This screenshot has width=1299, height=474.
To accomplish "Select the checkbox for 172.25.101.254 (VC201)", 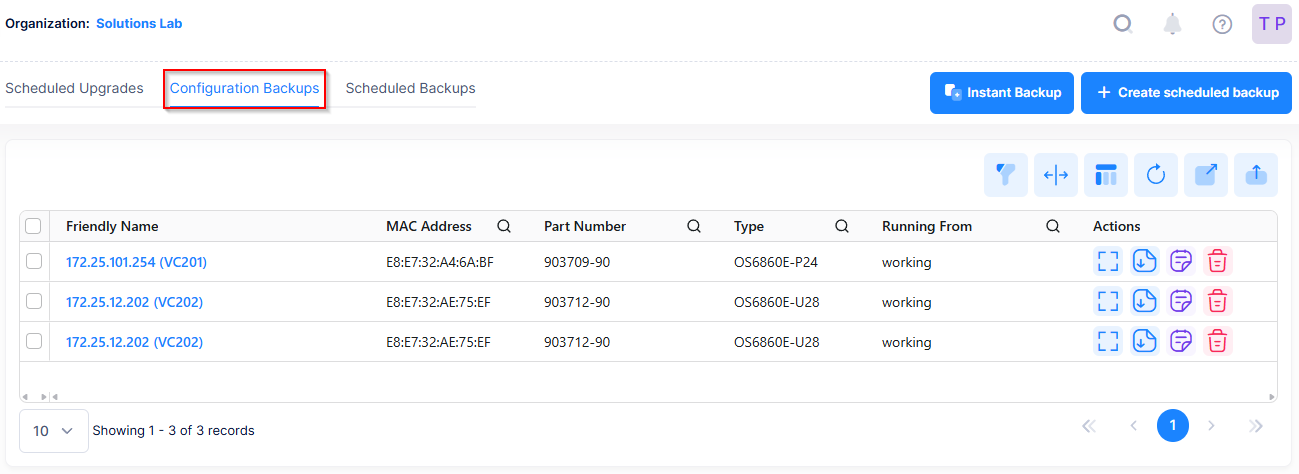I will pos(34,262).
